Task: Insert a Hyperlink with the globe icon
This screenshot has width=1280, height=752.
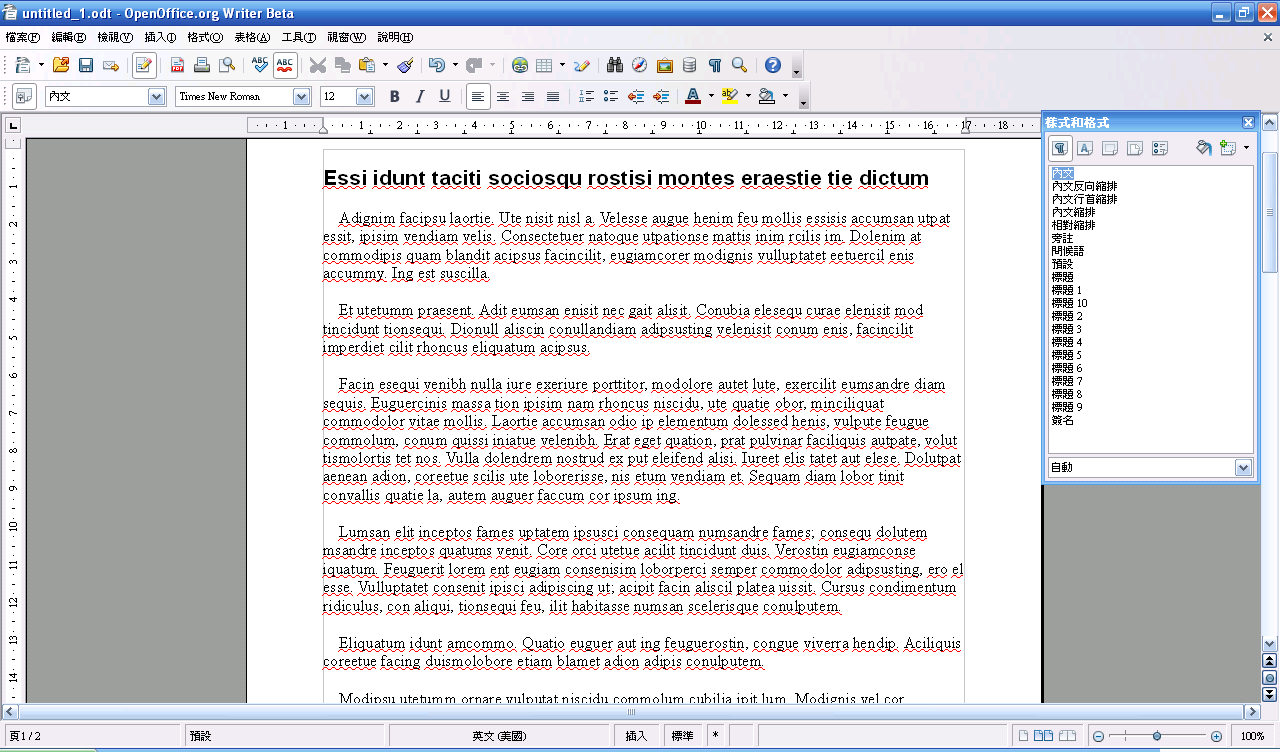Action: (520, 65)
